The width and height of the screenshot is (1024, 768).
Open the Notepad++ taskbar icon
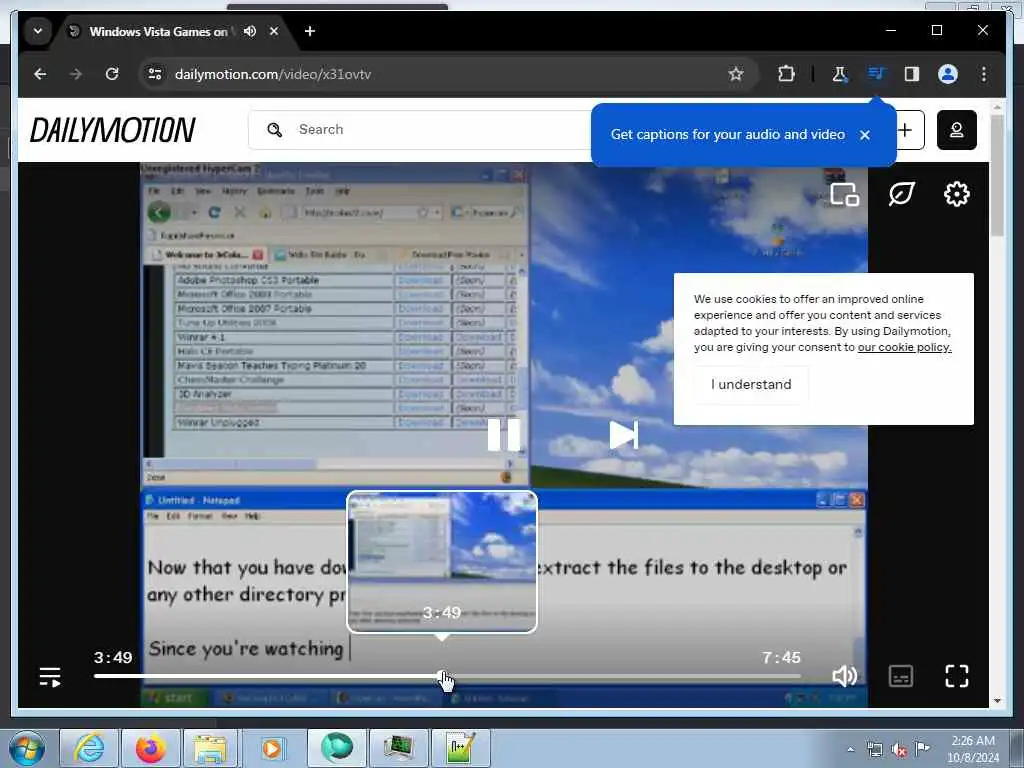point(460,748)
